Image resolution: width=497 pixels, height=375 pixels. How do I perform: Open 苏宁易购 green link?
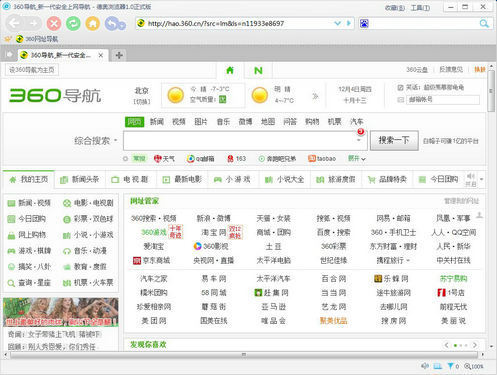pos(453,279)
